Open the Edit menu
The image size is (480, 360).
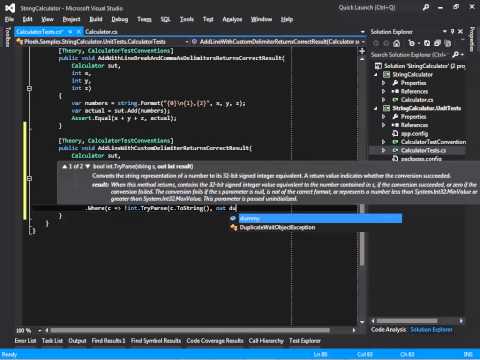28,19
